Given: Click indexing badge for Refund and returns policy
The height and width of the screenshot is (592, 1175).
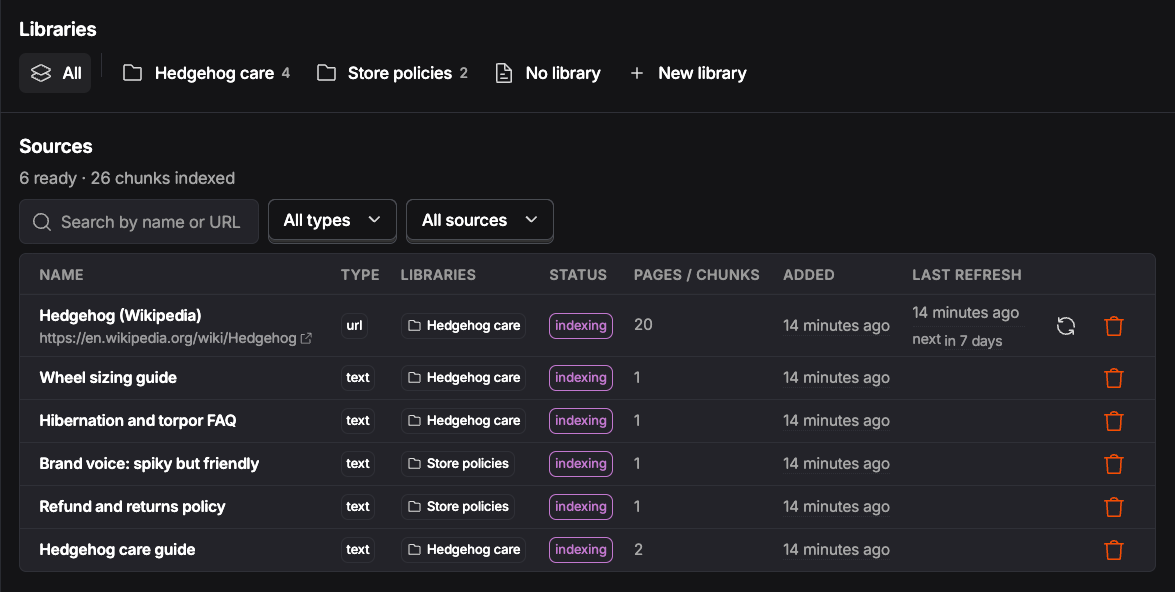Looking at the screenshot, I should 581,507.
